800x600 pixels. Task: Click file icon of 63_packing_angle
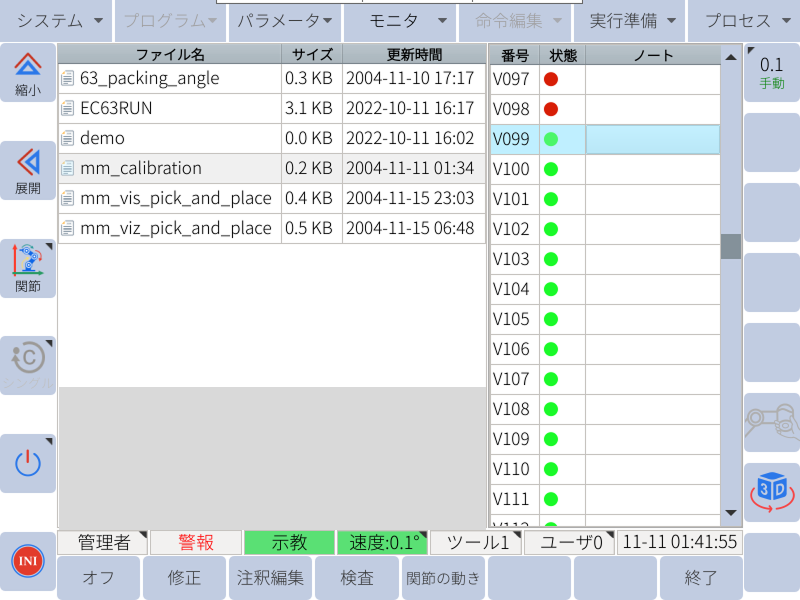click(x=67, y=78)
